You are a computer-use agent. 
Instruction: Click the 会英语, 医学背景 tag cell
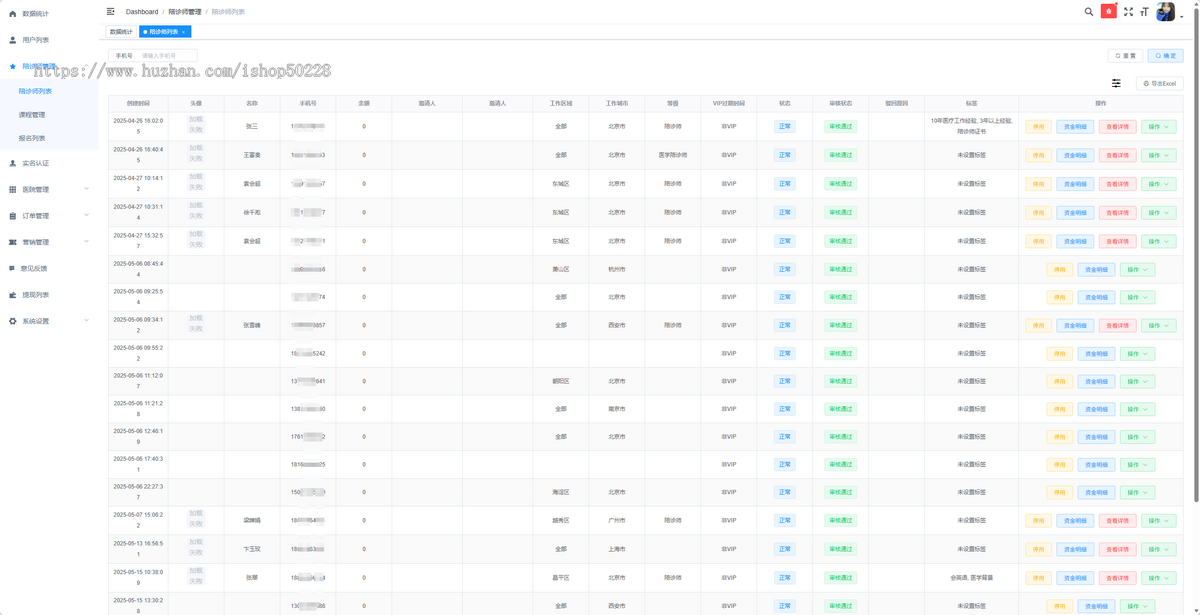tap(971, 578)
